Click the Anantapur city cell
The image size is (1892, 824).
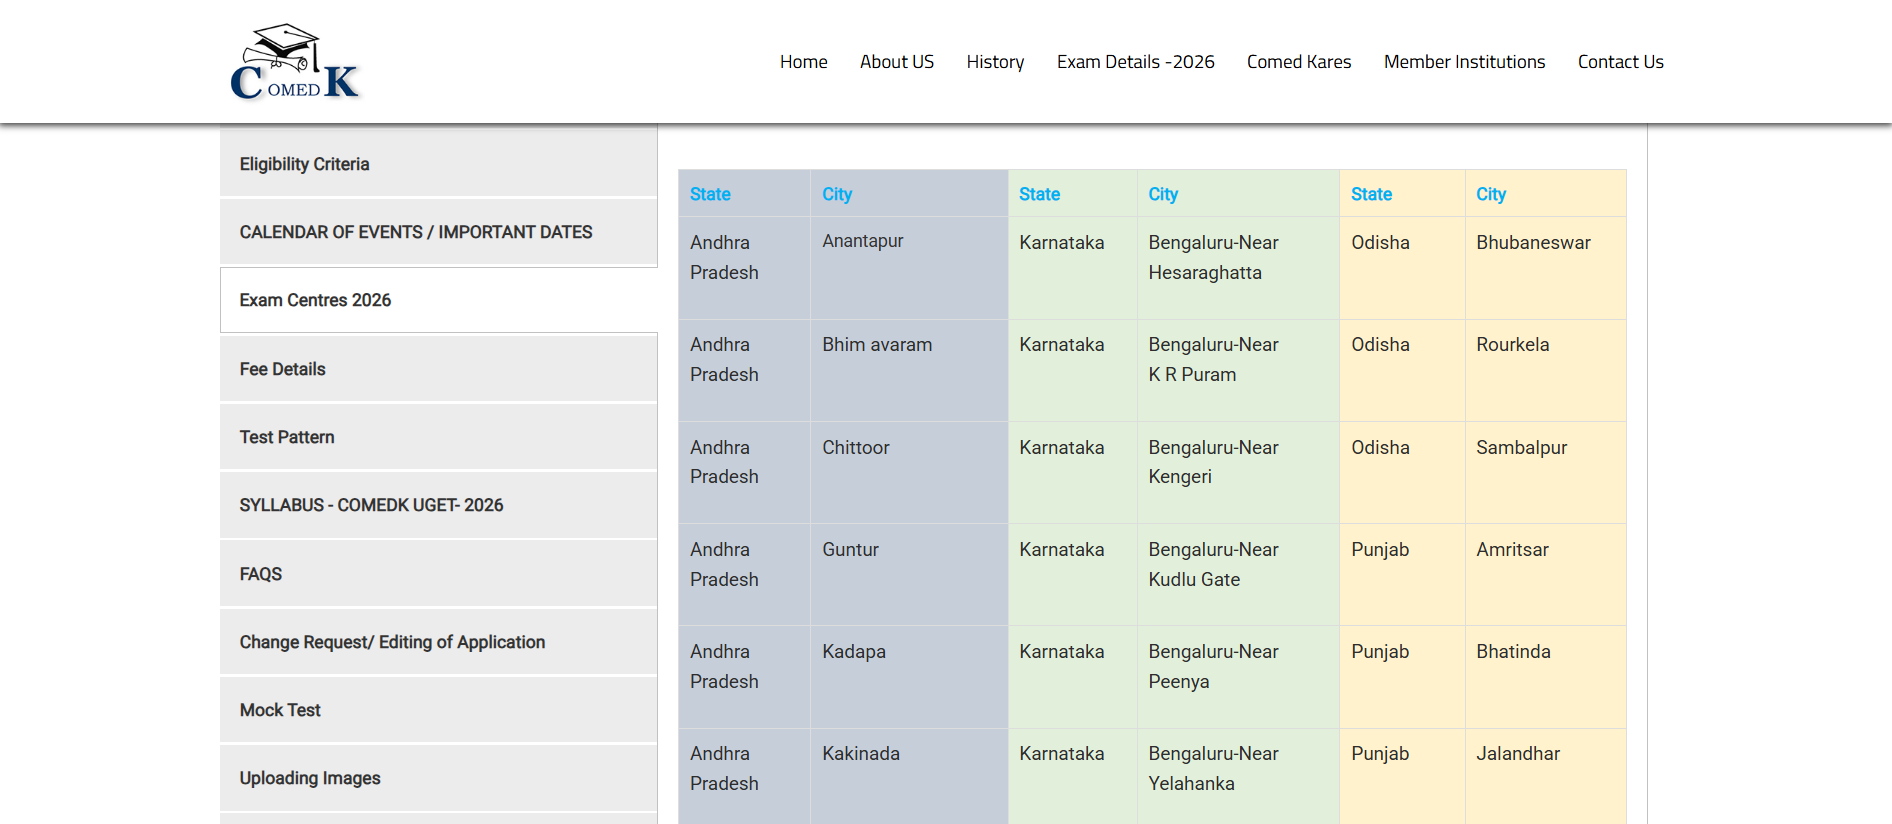coord(862,241)
